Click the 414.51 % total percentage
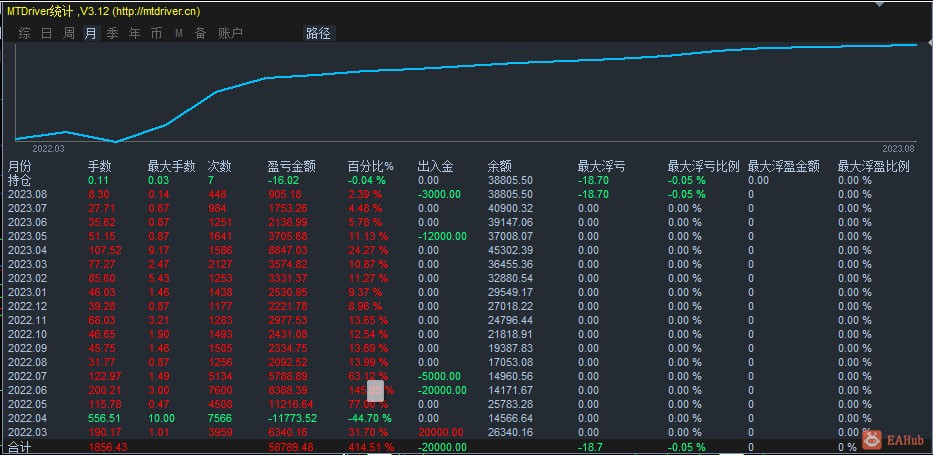The width and height of the screenshot is (933, 455). pos(371,446)
